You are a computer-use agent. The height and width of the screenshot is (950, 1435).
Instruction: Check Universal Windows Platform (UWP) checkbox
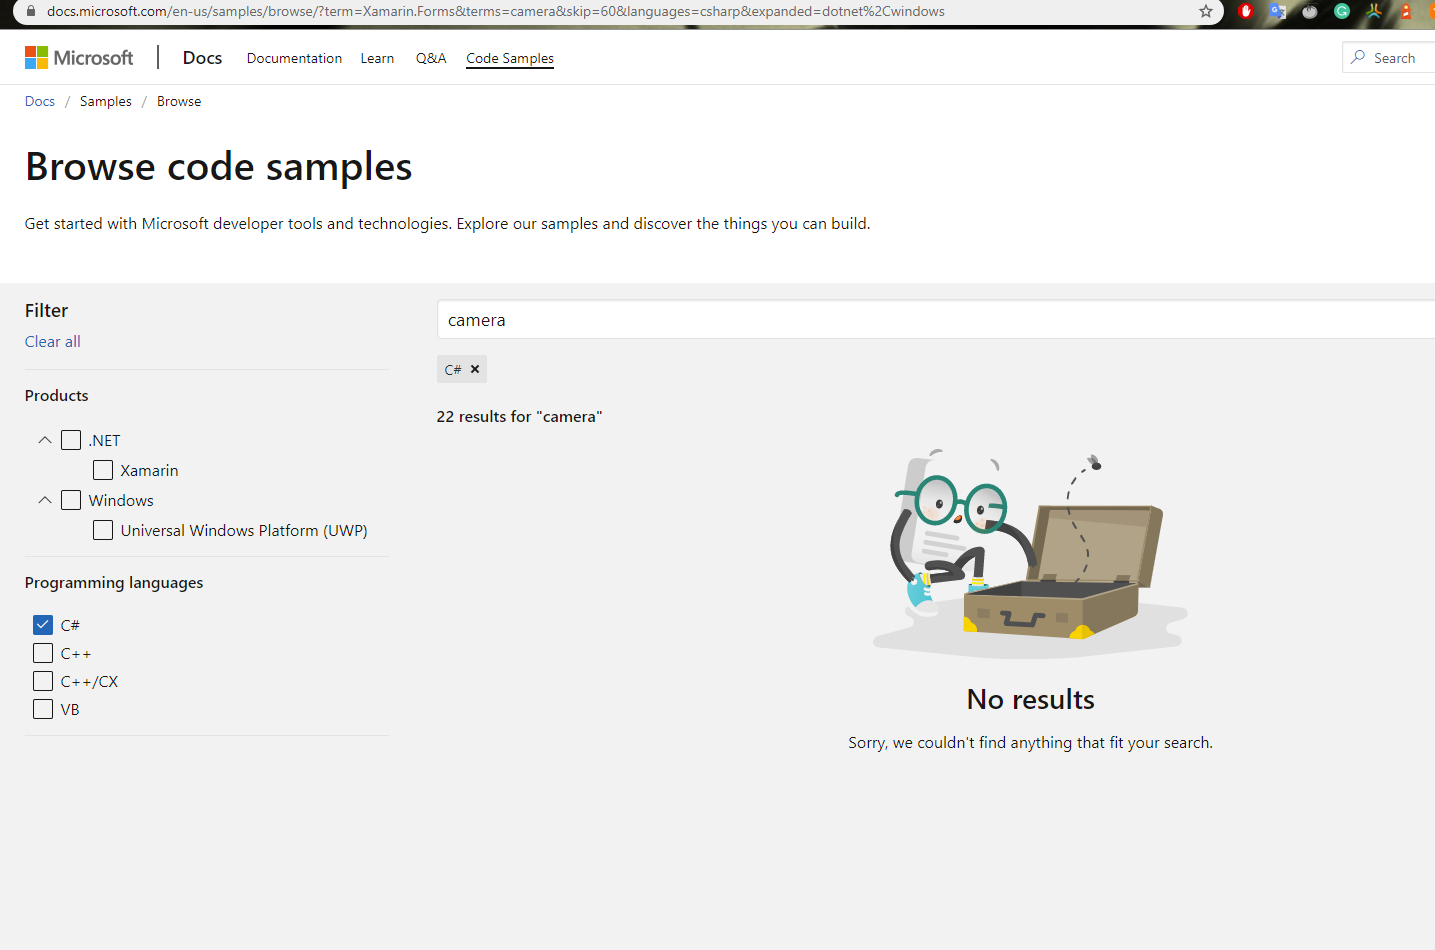tap(103, 530)
